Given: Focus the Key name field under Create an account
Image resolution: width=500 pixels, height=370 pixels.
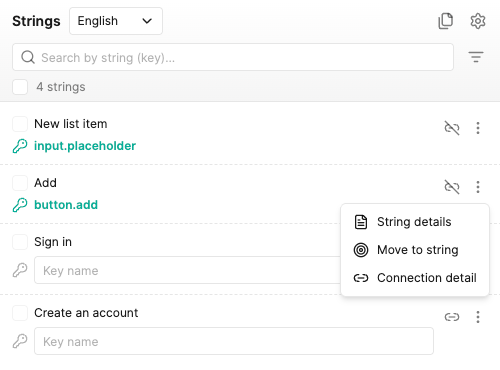Looking at the screenshot, I should tap(234, 341).
